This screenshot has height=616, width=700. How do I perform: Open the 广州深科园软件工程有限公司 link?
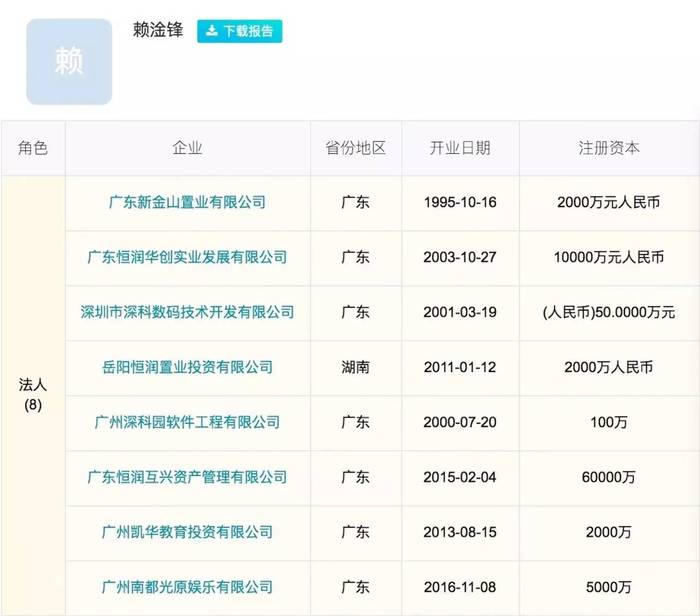click(x=188, y=422)
